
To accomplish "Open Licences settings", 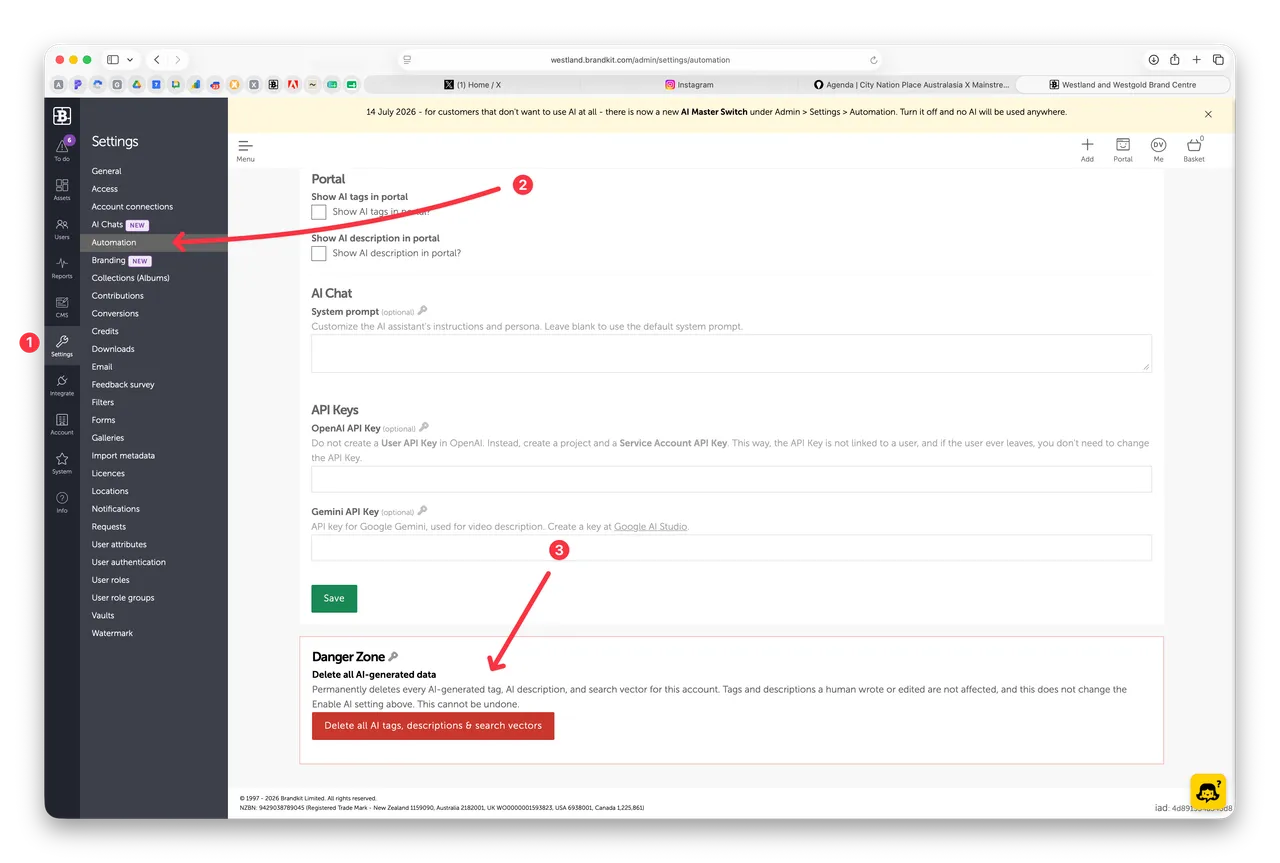I will pyautogui.click(x=108, y=473).
